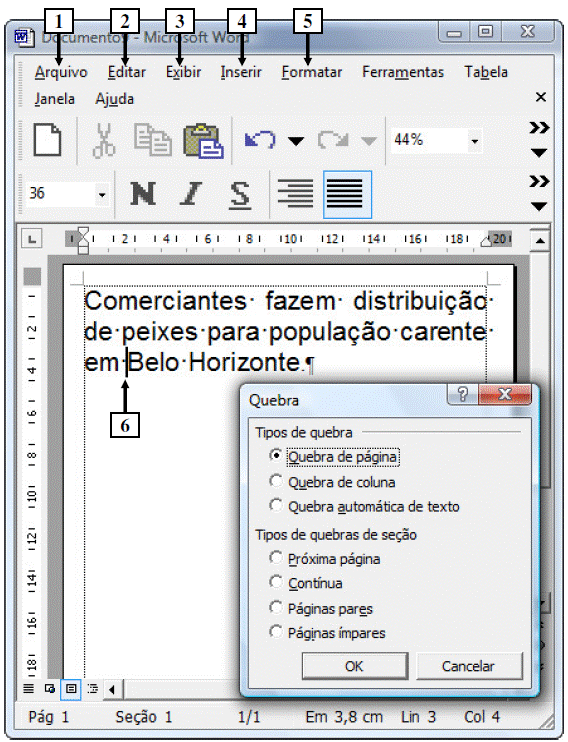Maximize the Word window
Screen dimensions: 568x742
tap(485, 32)
